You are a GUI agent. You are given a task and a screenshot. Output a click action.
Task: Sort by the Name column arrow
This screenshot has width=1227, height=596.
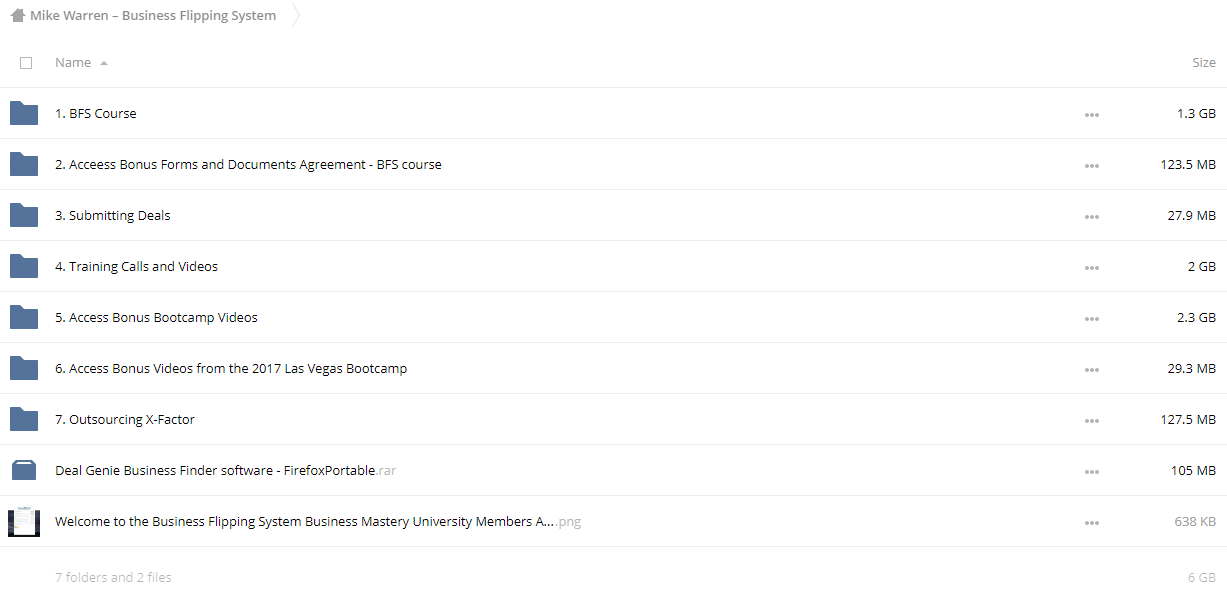coord(104,63)
